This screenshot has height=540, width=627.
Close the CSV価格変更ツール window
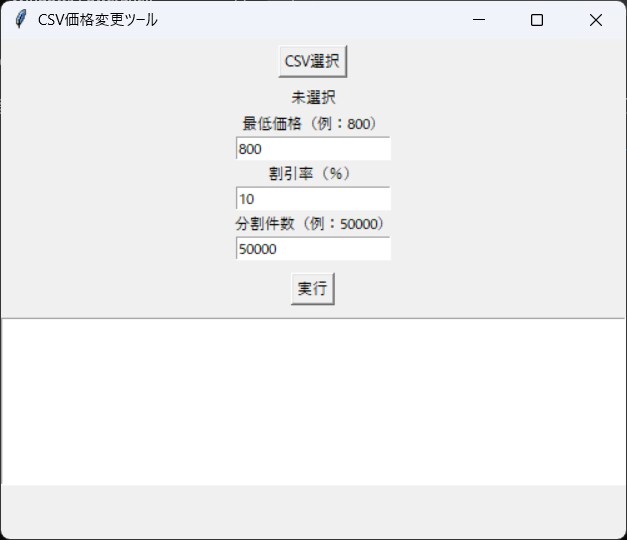[596, 20]
